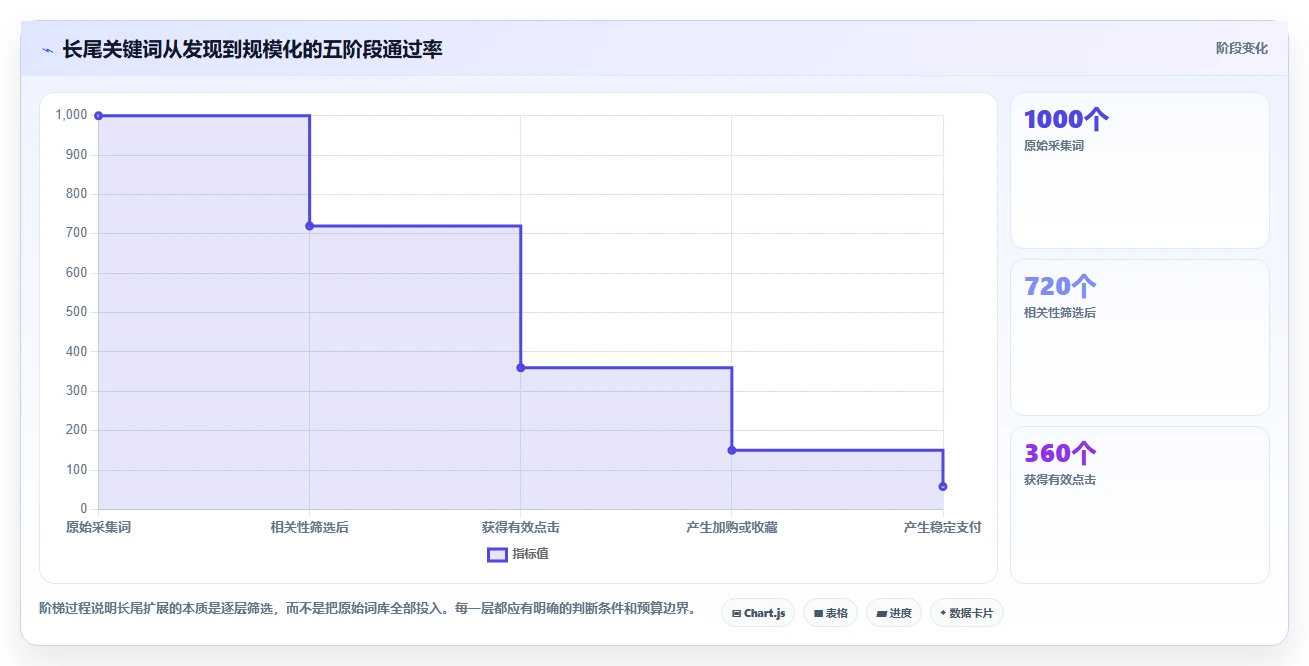Click the 阶段变化 label in the header
This screenshot has height=666, width=1309.
coord(1241,49)
